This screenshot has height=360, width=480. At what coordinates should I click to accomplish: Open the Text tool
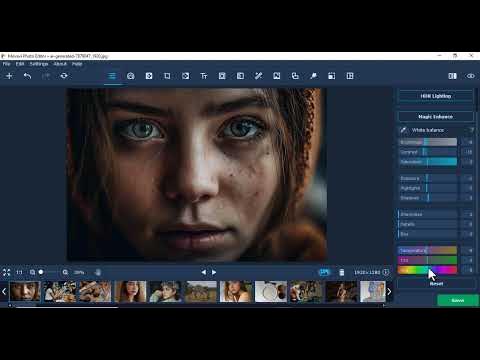(x=204, y=76)
